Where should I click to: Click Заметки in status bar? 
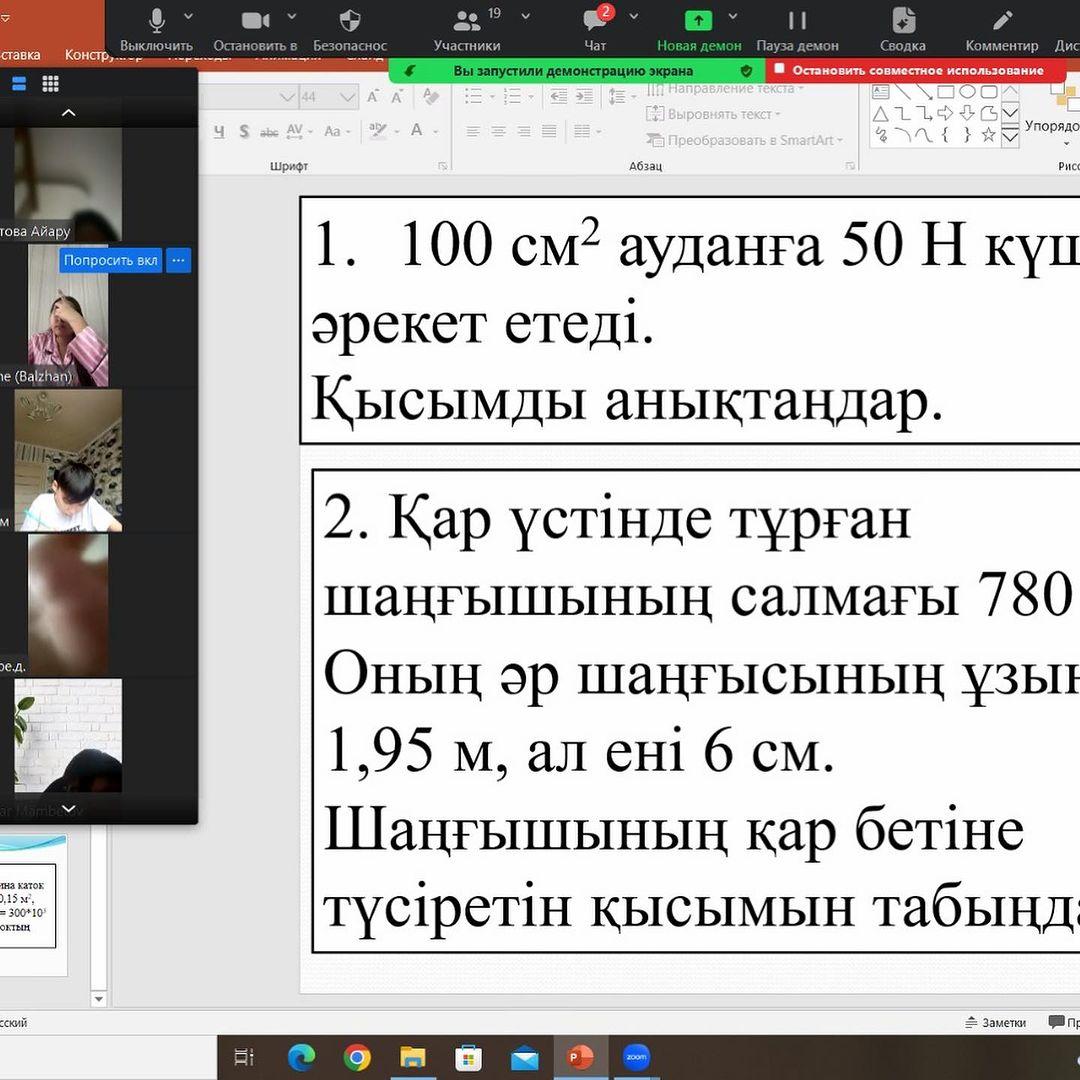click(x=996, y=1023)
